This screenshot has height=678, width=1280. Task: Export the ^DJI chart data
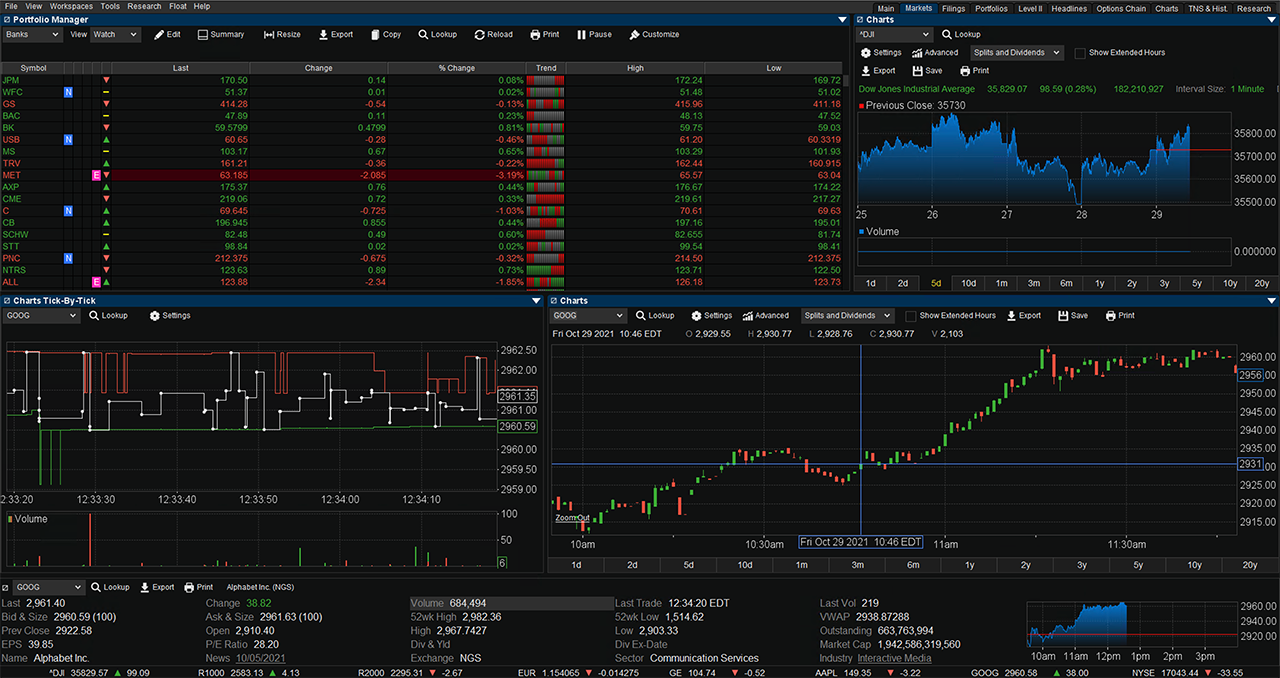click(877, 70)
